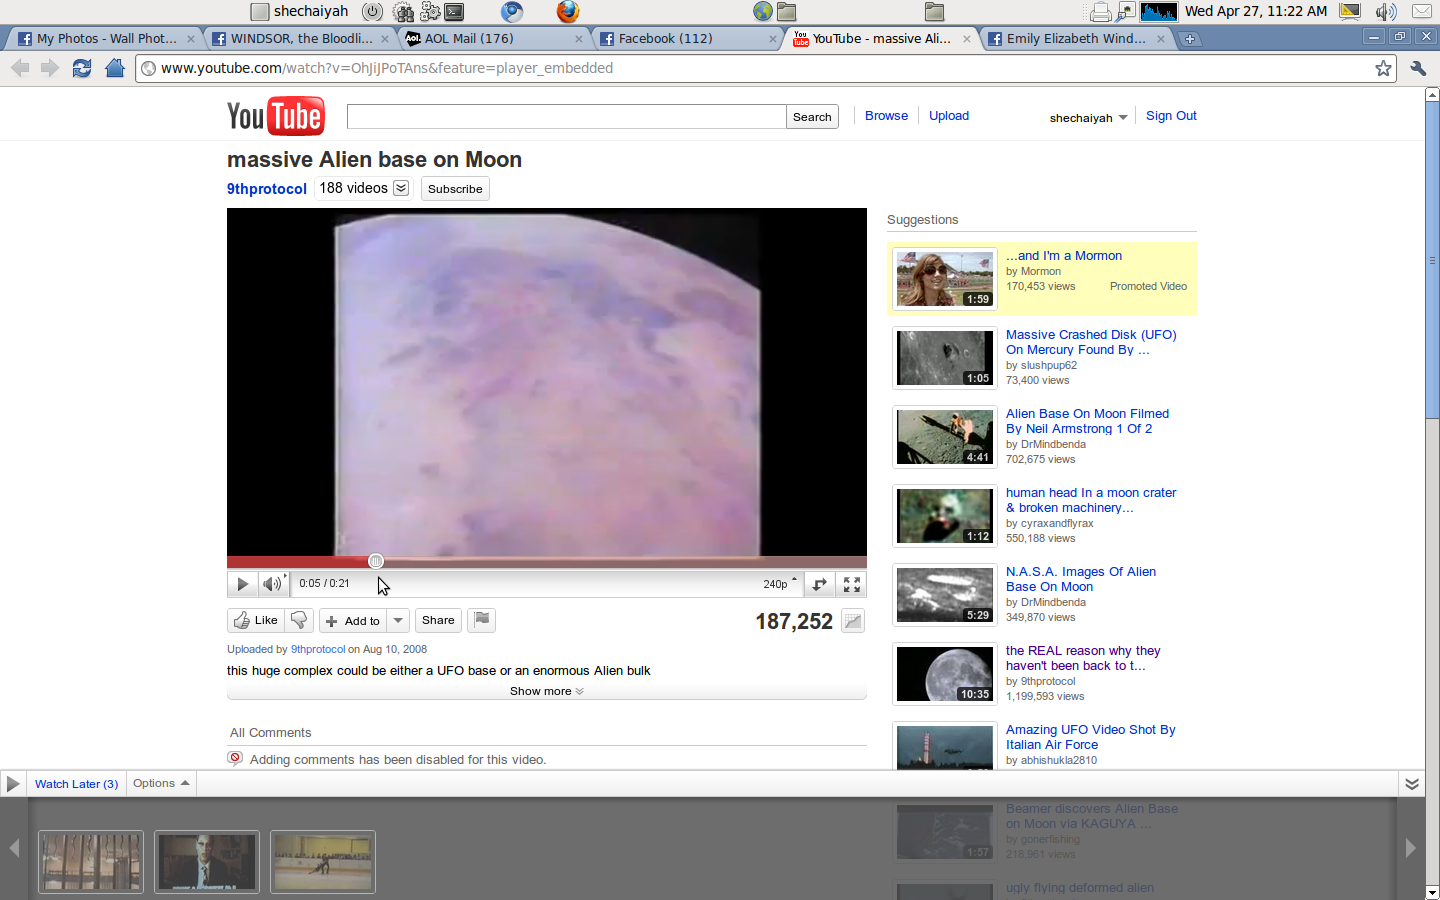Reload the page with refresh icon
This screenshot has width=1440, height=900.
click(x=82, y=68)
